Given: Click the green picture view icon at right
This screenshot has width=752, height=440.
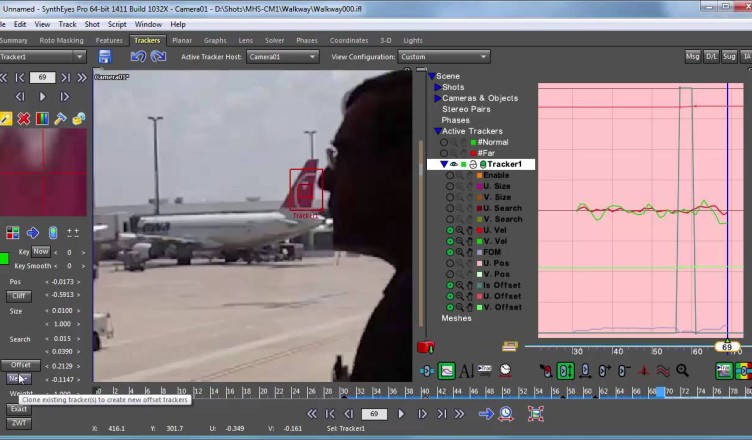Looking at the screenshot, I should click(x=724, y=370).
